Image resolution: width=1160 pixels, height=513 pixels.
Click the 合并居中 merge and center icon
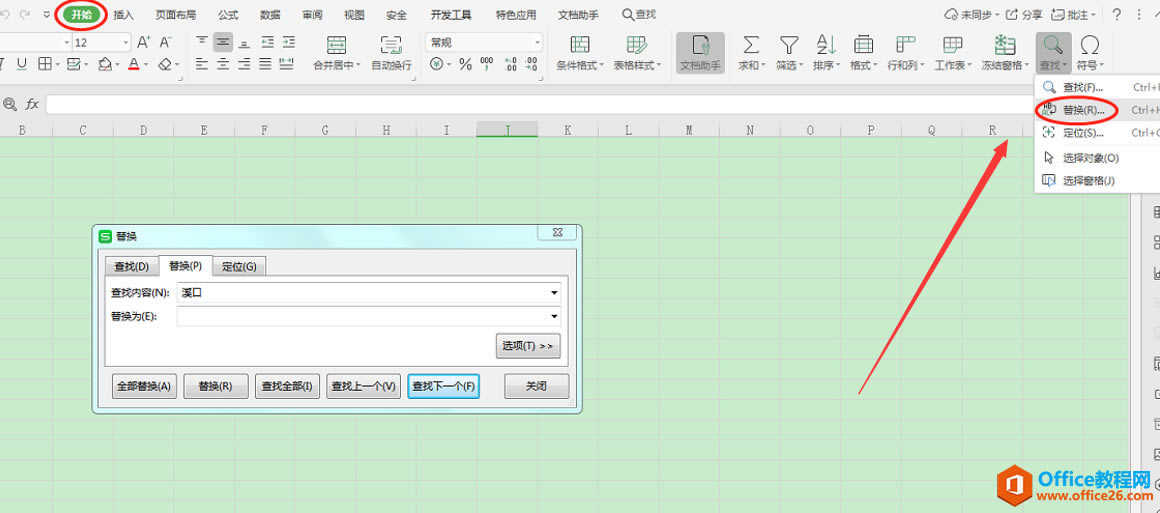337,44
